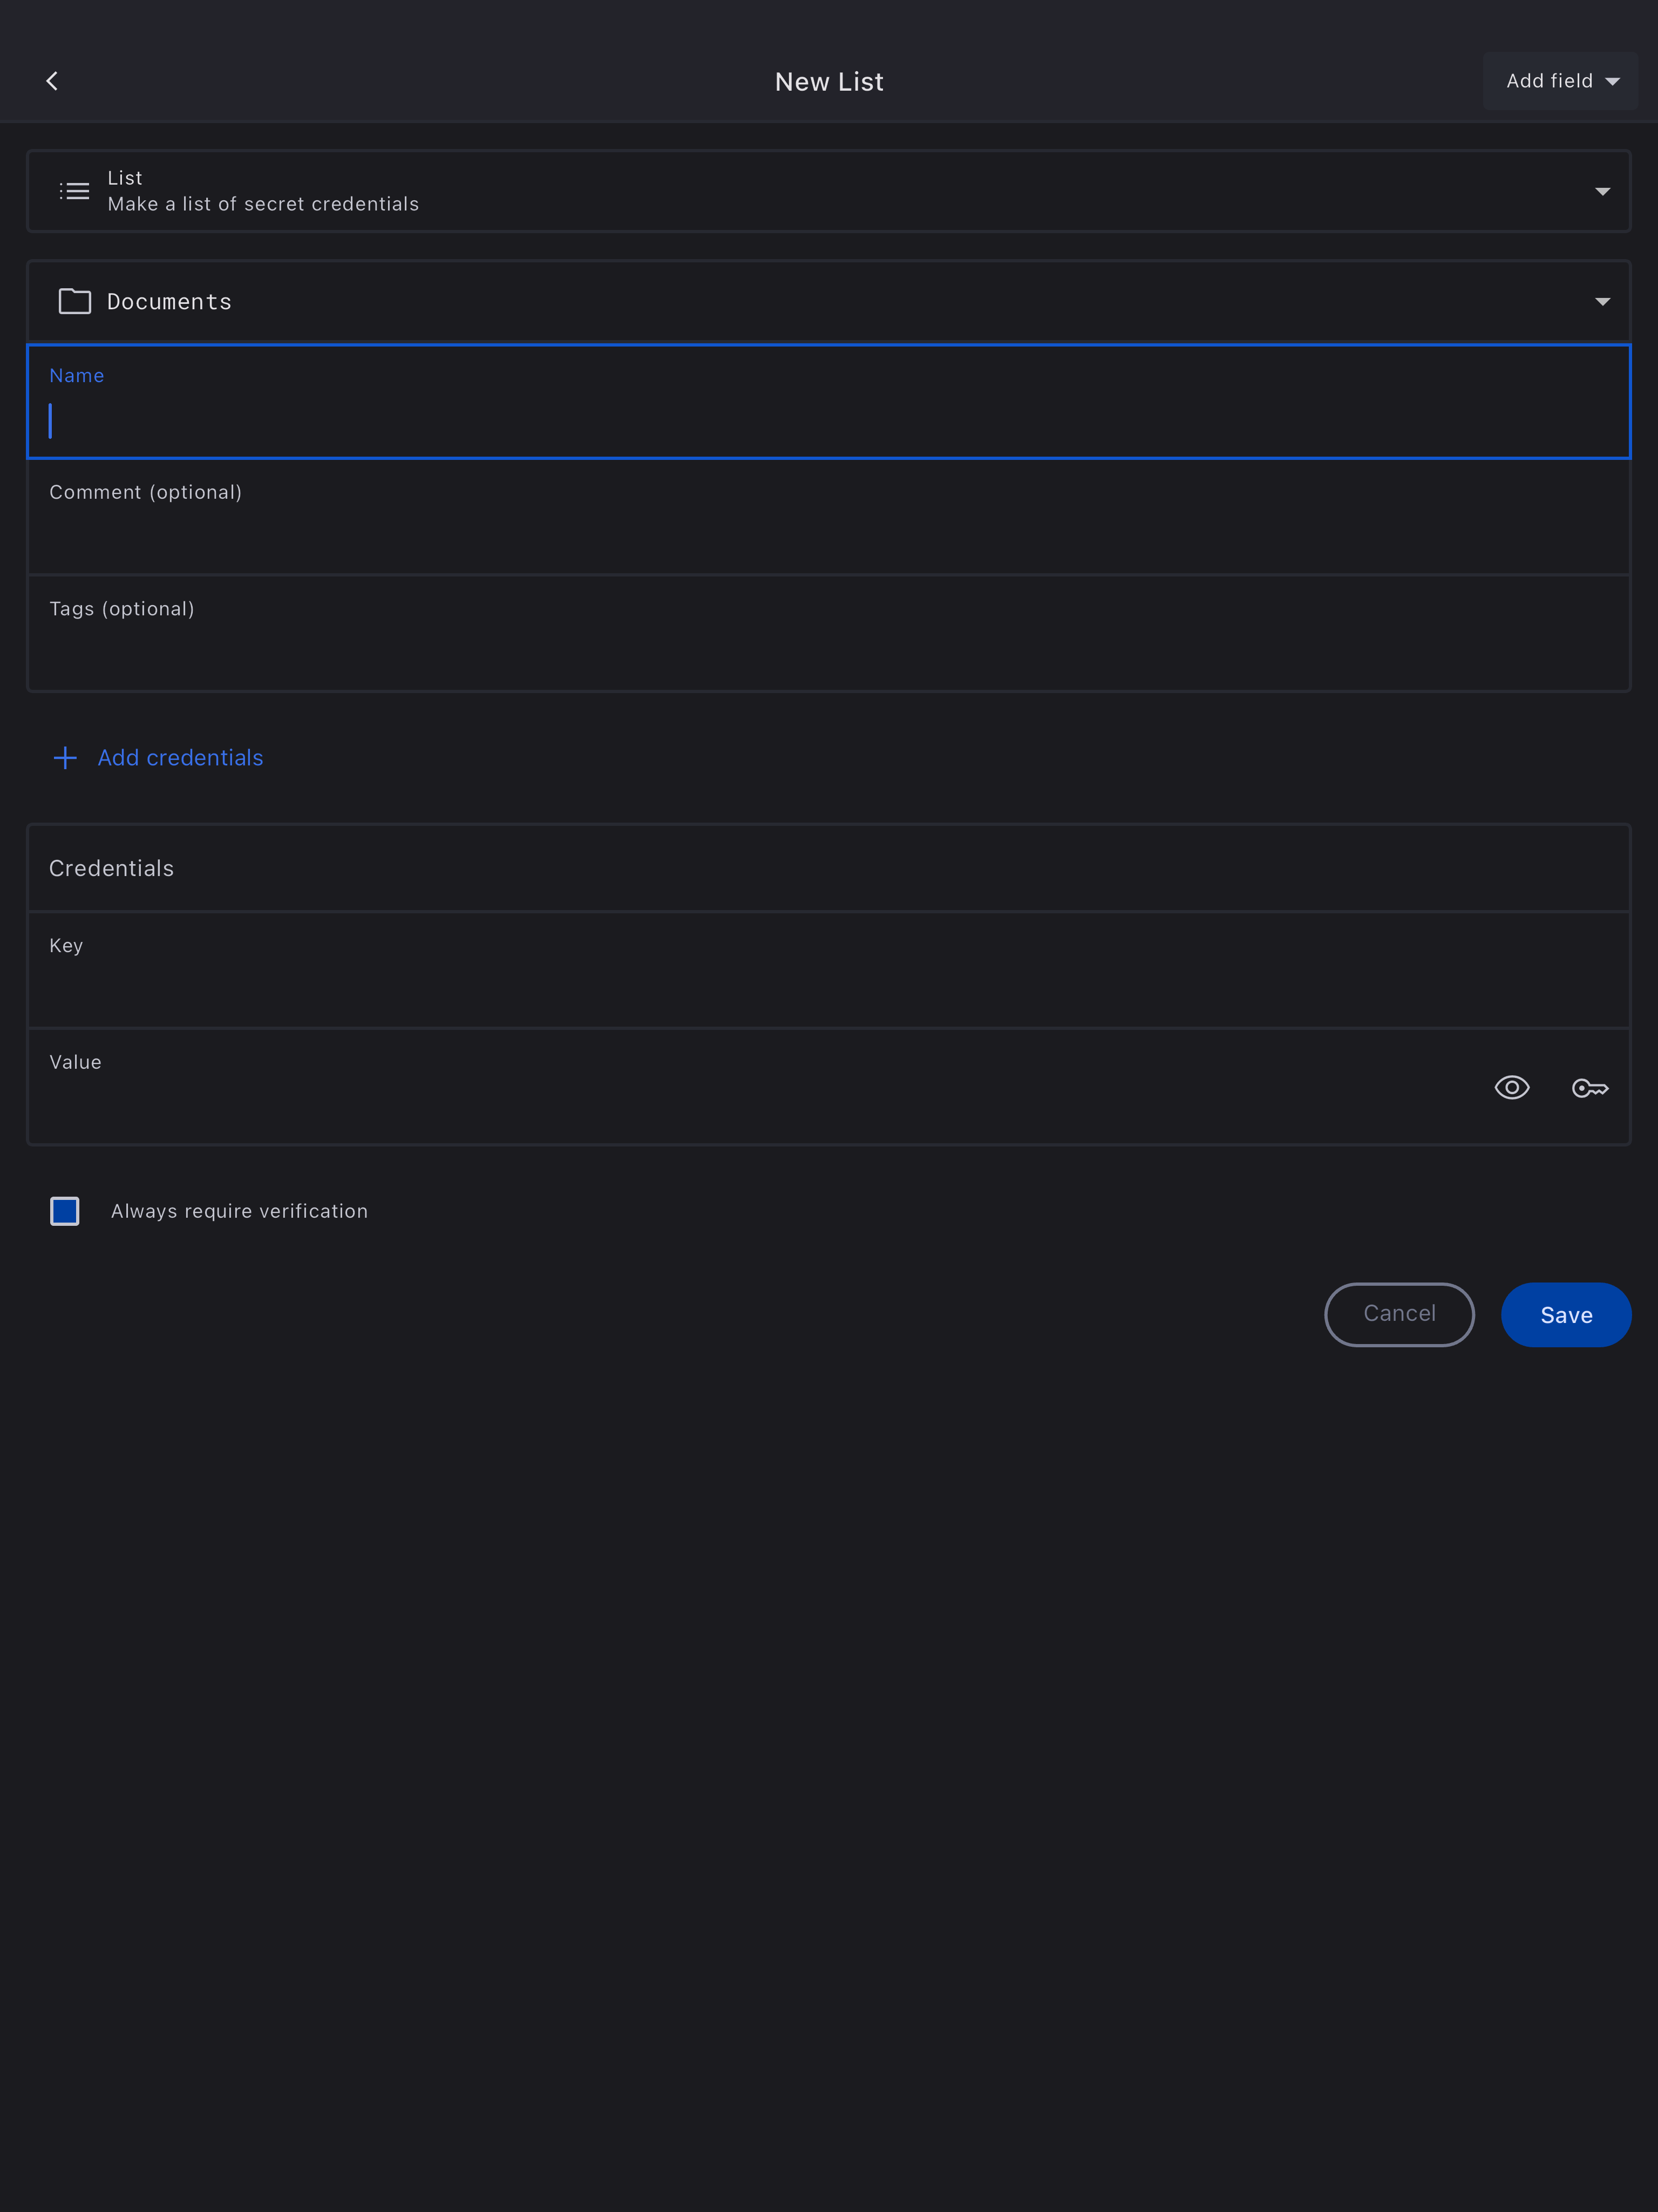Screen dimensions: 1658x2212
Task: Expand the List type dropdown arrow
Action: [x=1602, y=191]
